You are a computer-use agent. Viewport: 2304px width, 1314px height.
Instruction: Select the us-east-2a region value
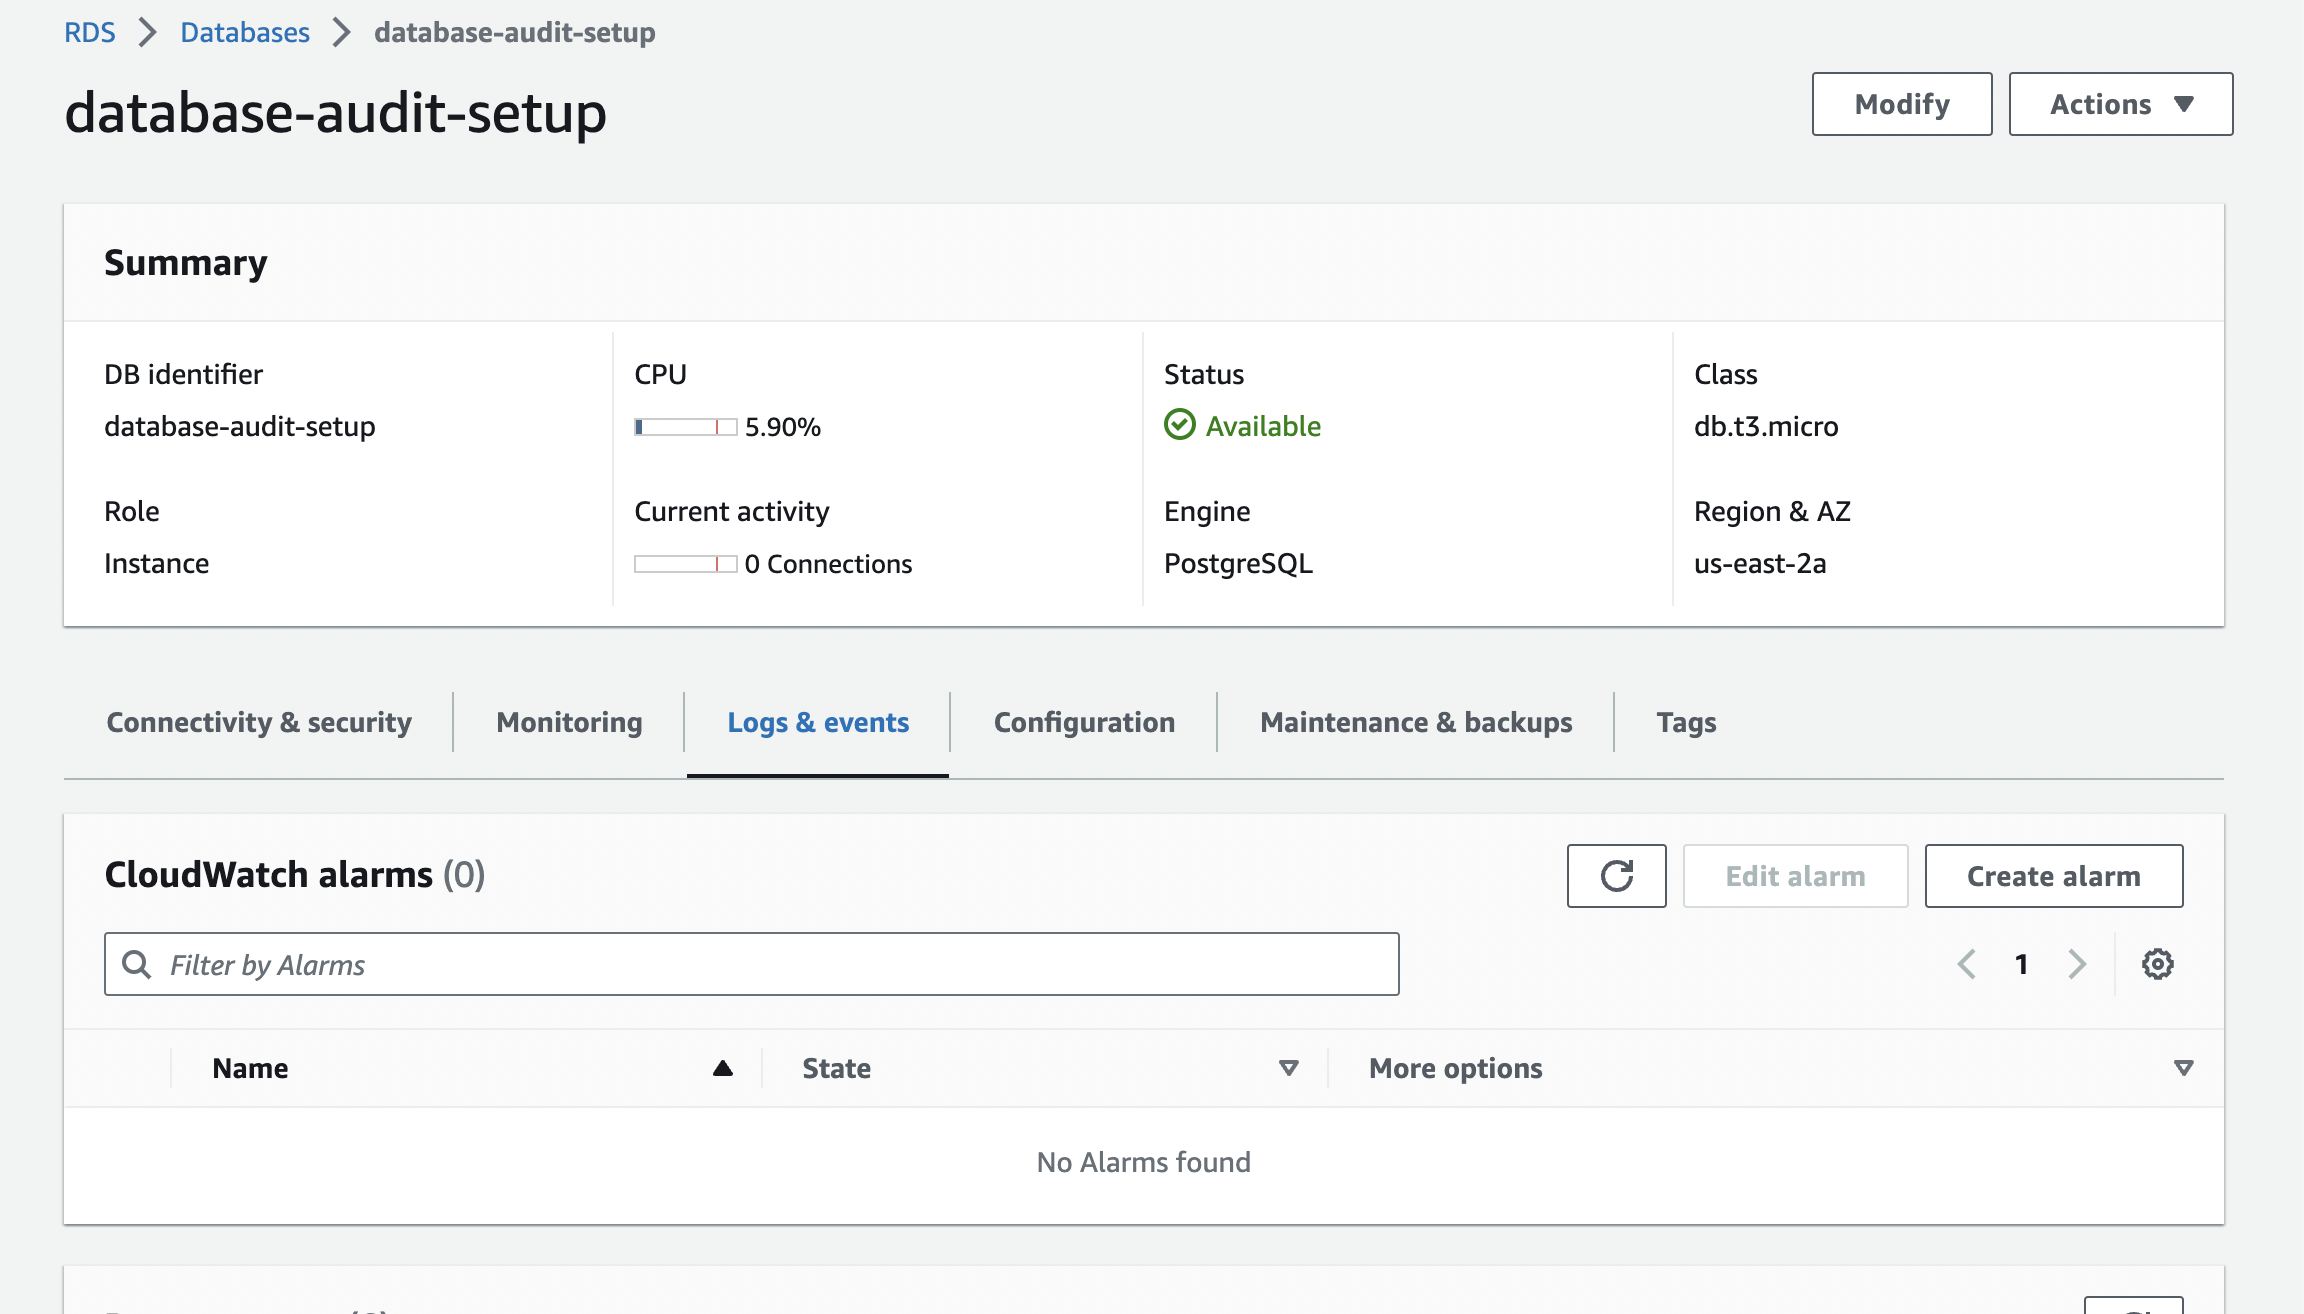pyautogui.click(x=1760, y=563)
